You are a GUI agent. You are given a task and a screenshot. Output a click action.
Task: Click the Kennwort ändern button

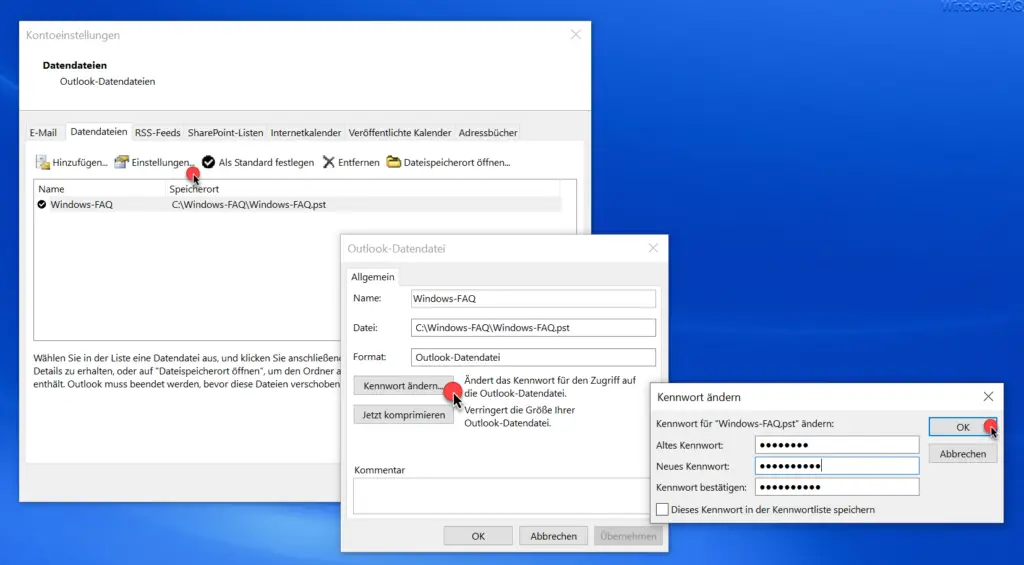pyautogui.click(x=404, y=386)
